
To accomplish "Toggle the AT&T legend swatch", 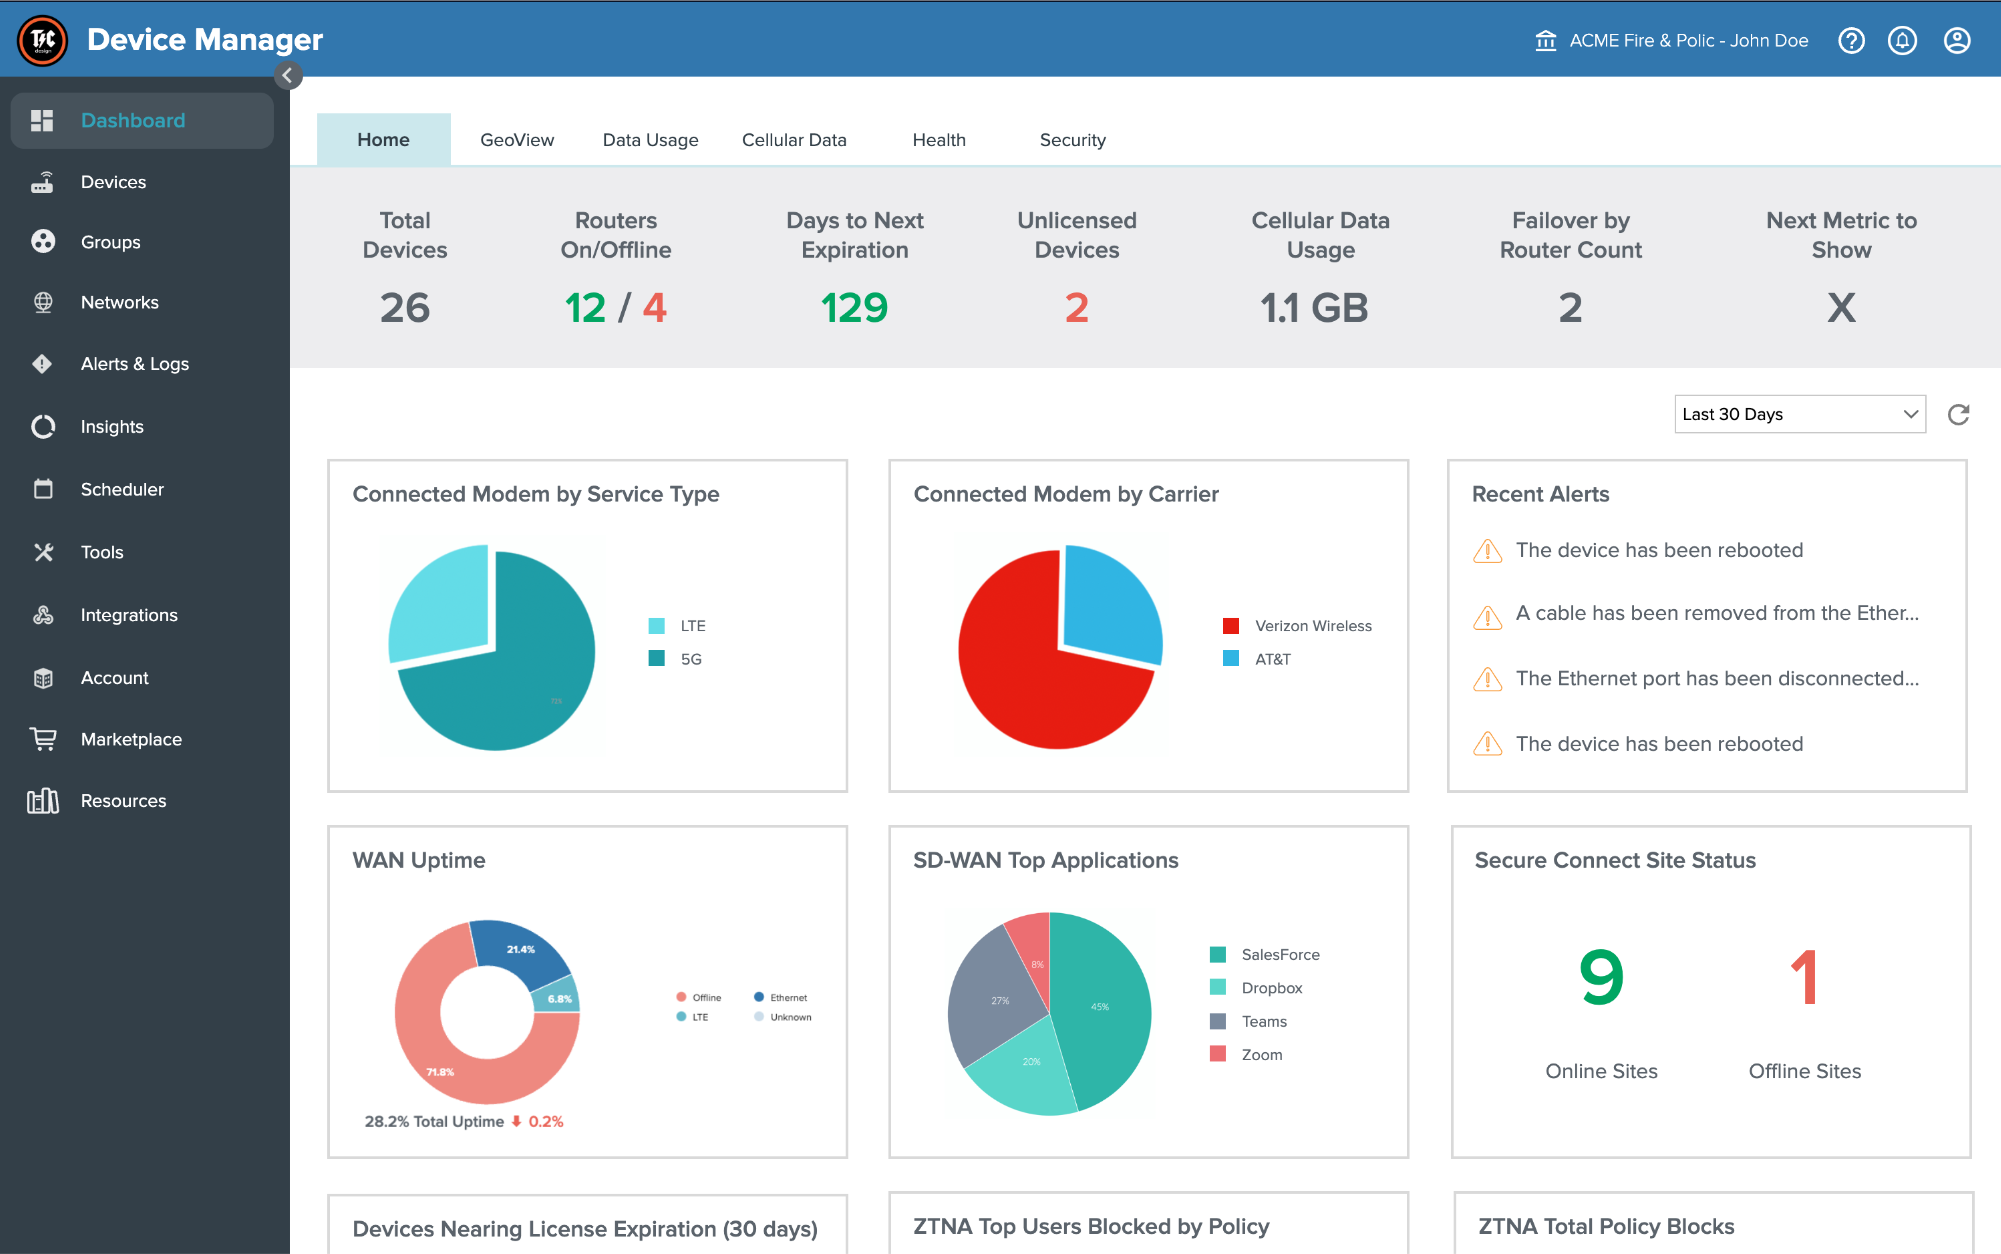I will tap(1231, 659).
